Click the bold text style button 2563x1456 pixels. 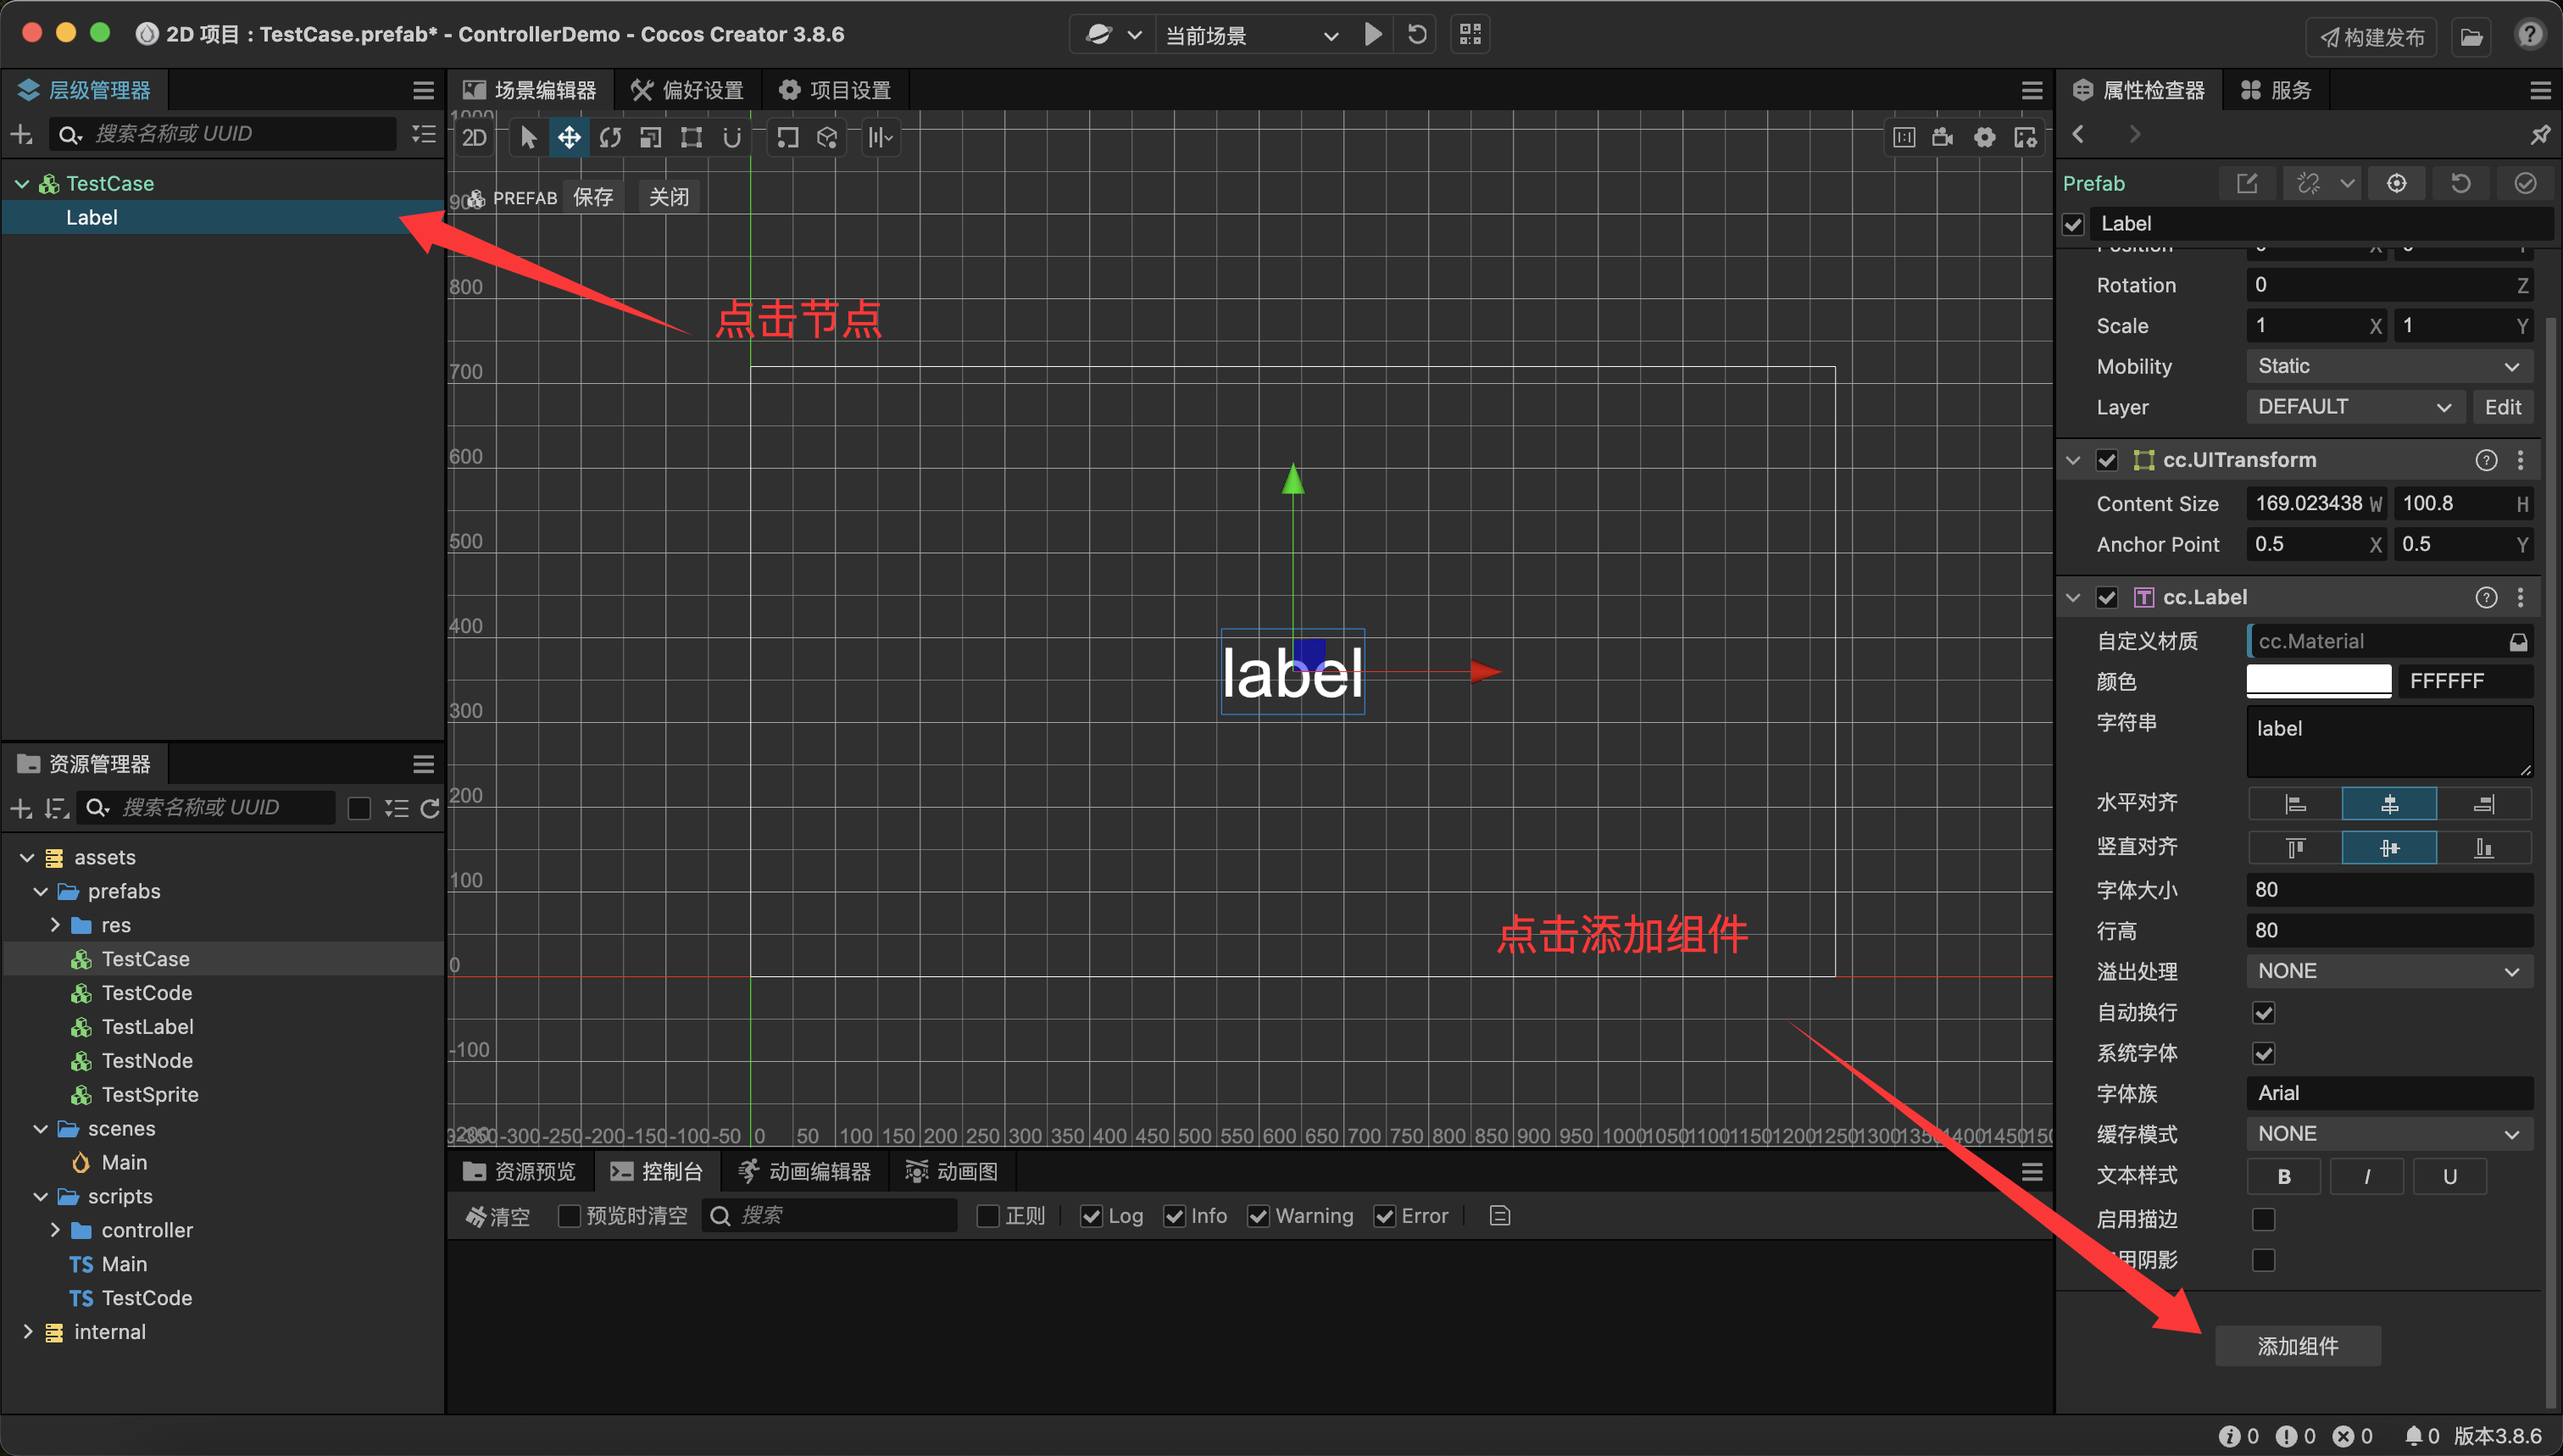(x=2283, y=1176)
